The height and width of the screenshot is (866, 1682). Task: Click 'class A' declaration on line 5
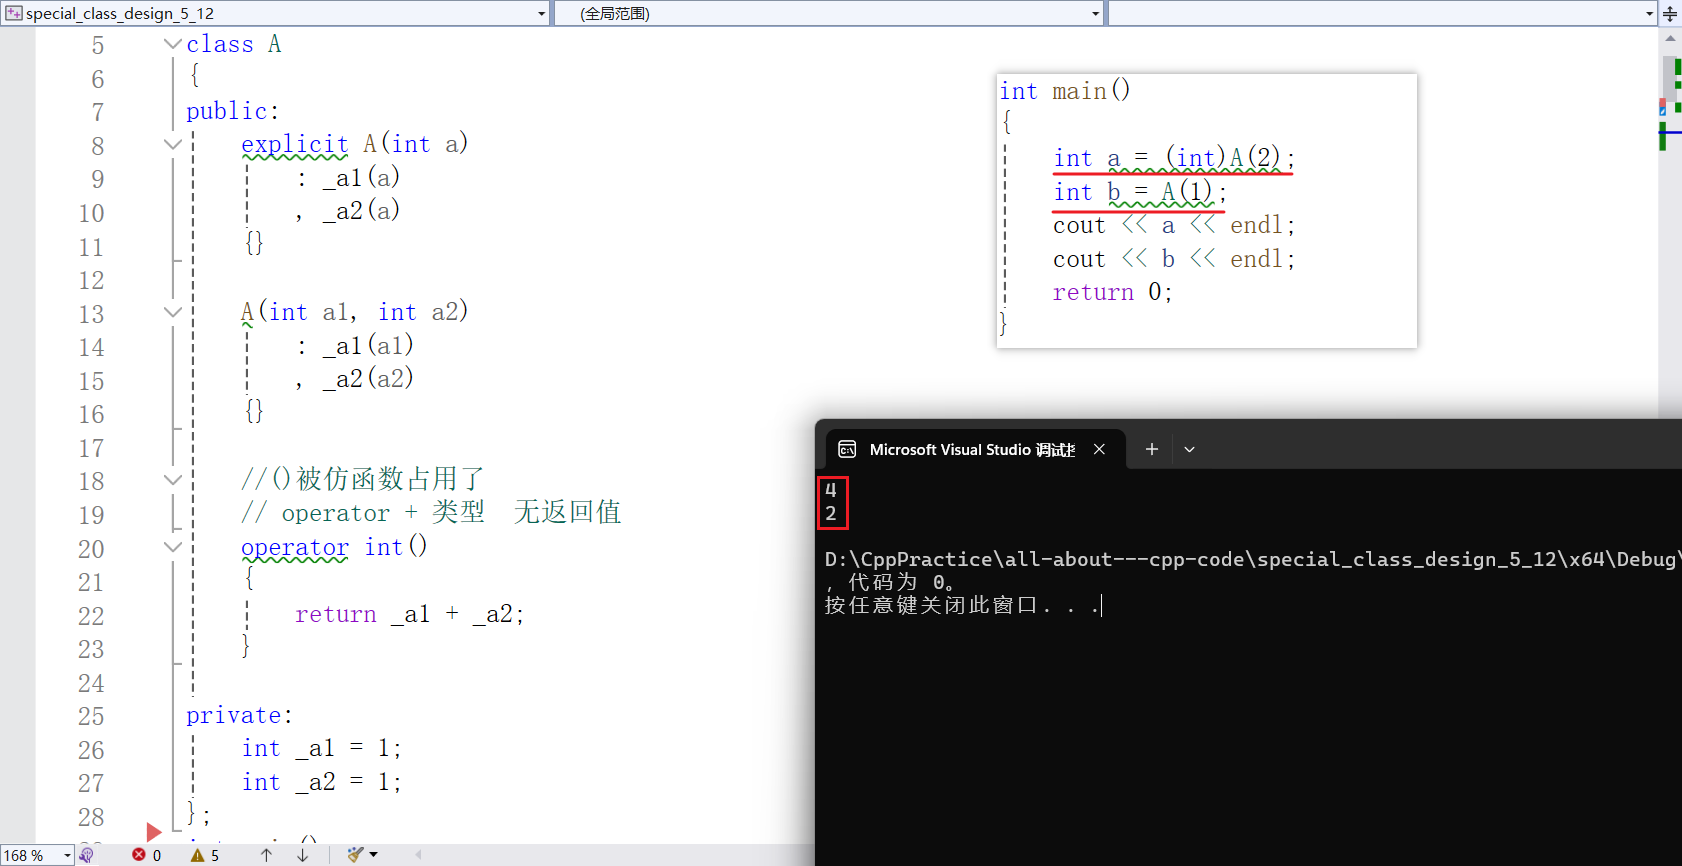click(234, 44)
